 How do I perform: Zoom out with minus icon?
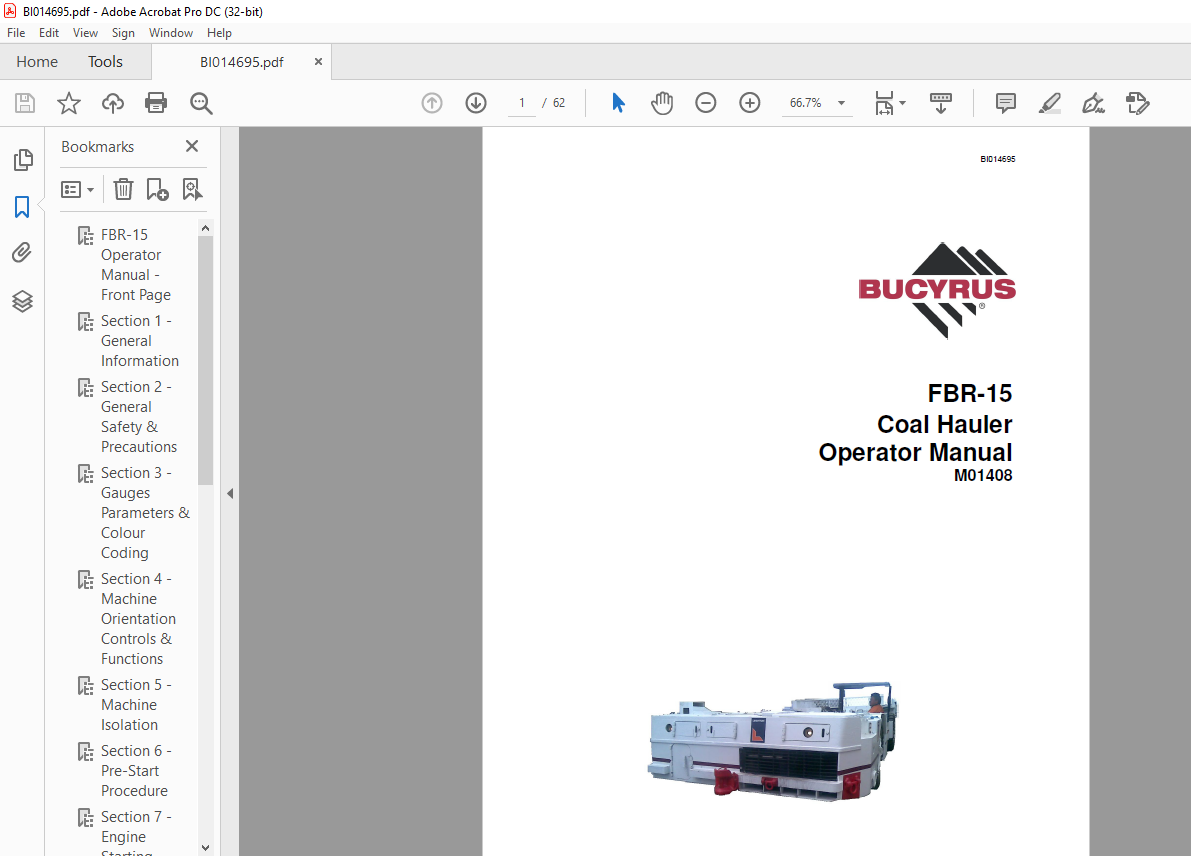pyautogui.click(x=706, y=103)
